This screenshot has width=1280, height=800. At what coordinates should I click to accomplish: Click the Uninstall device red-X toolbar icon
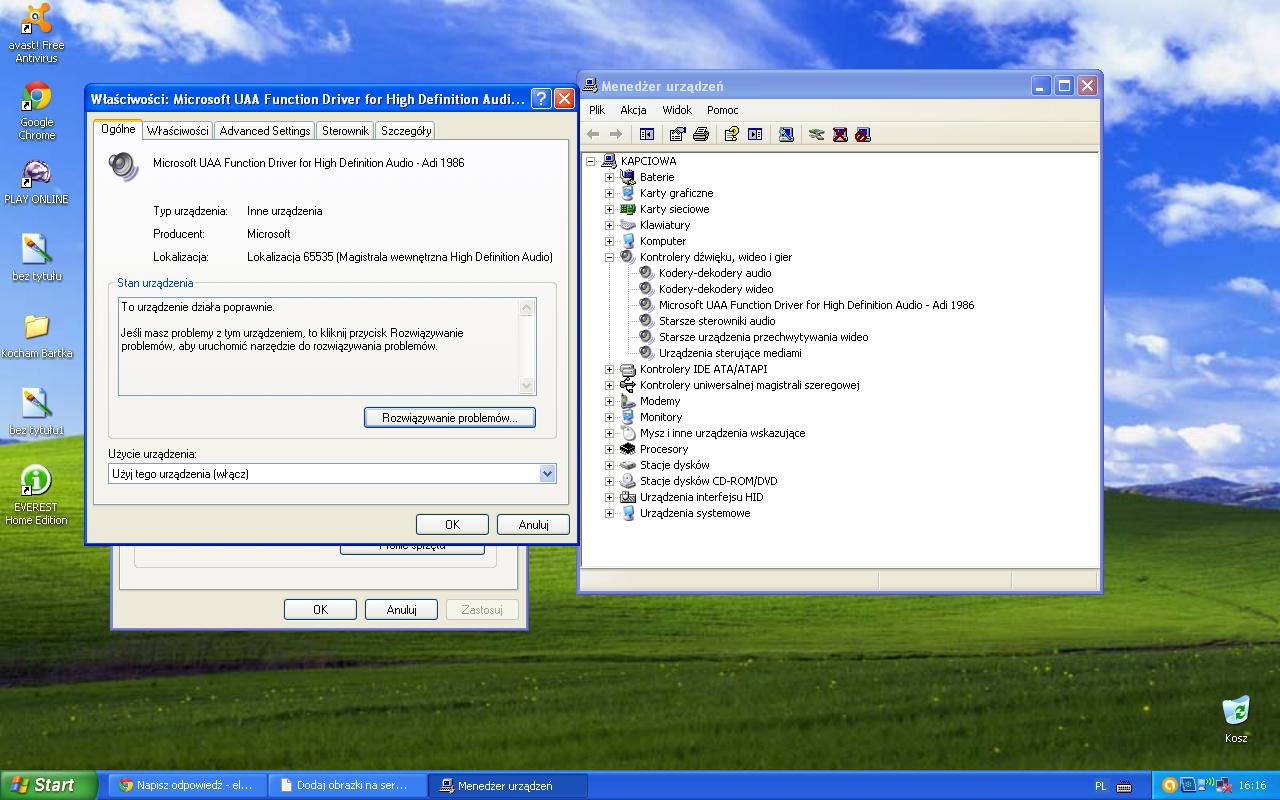(x=840, y=134)
